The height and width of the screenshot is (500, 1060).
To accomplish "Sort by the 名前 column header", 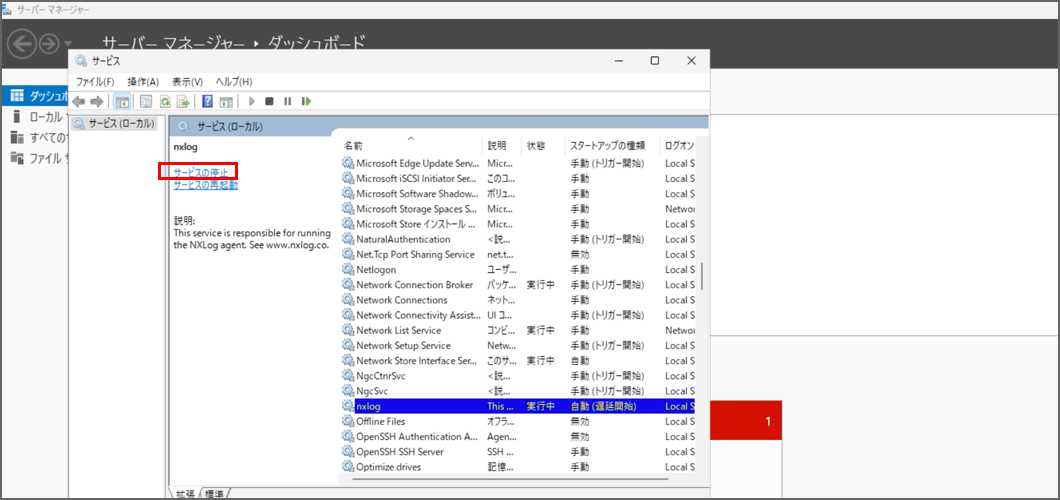I will click(353, 146).
